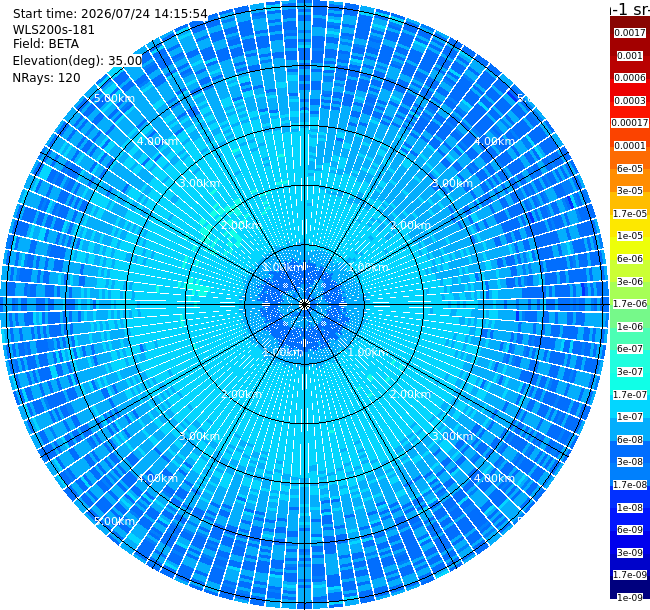
Task: Pick the 6e-09 deep blue colorbar level
Action: (630, 530)
